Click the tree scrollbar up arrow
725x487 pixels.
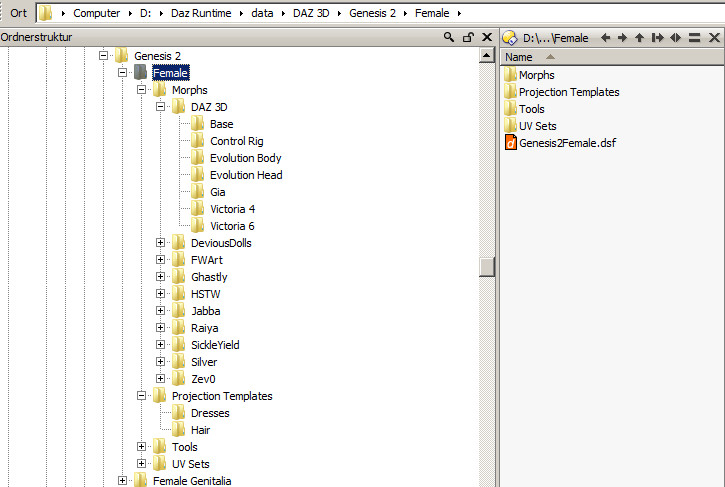pyautogui.click(x=486, y=56)
